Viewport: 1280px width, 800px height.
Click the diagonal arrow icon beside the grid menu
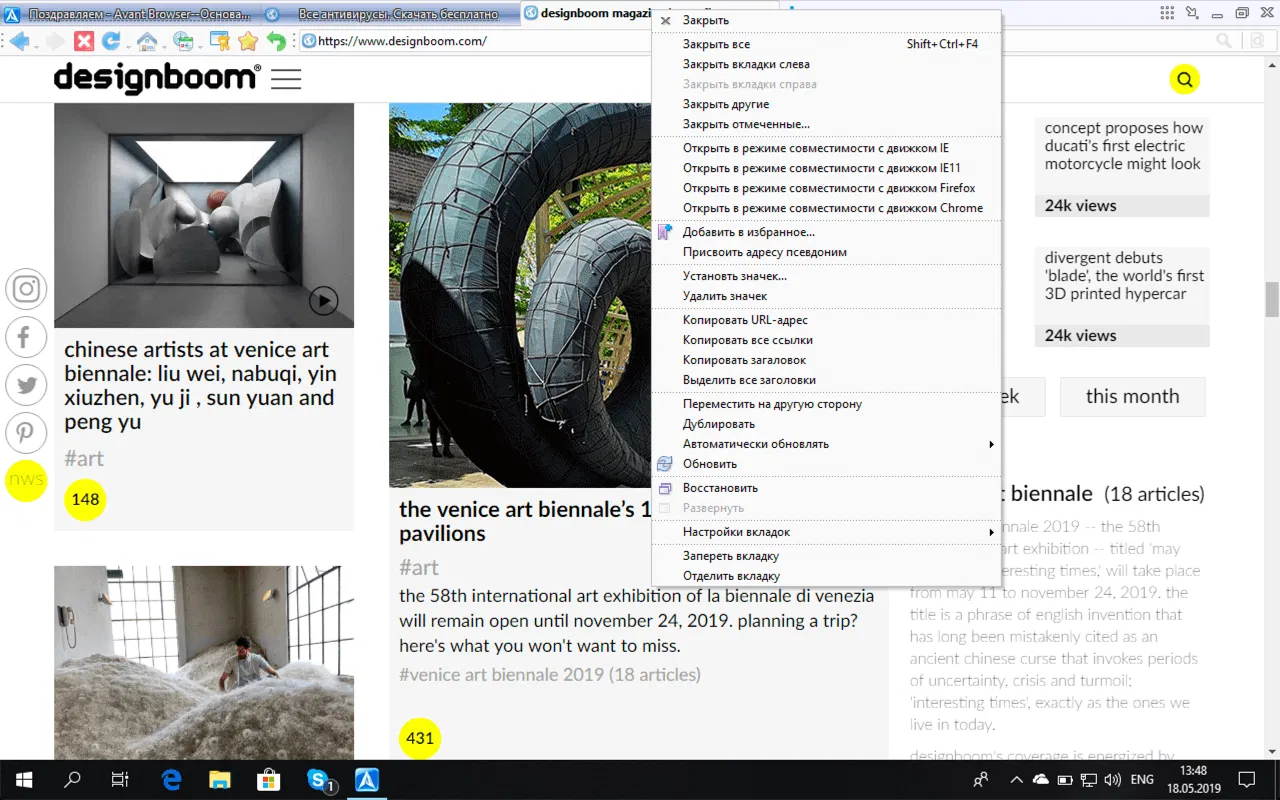1191,13
